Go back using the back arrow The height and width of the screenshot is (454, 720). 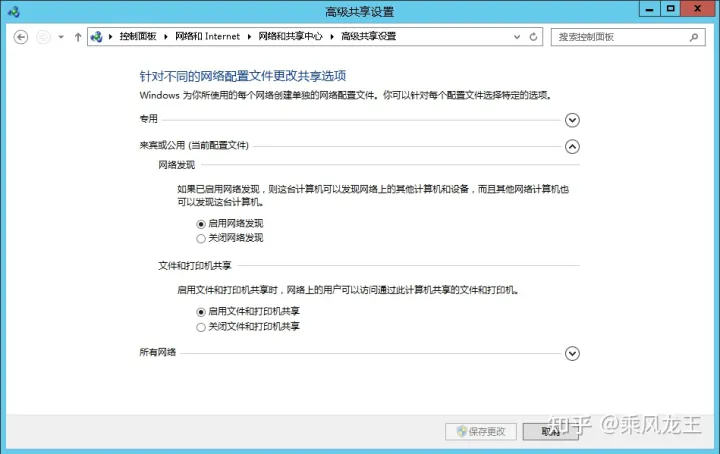(21, 37)
